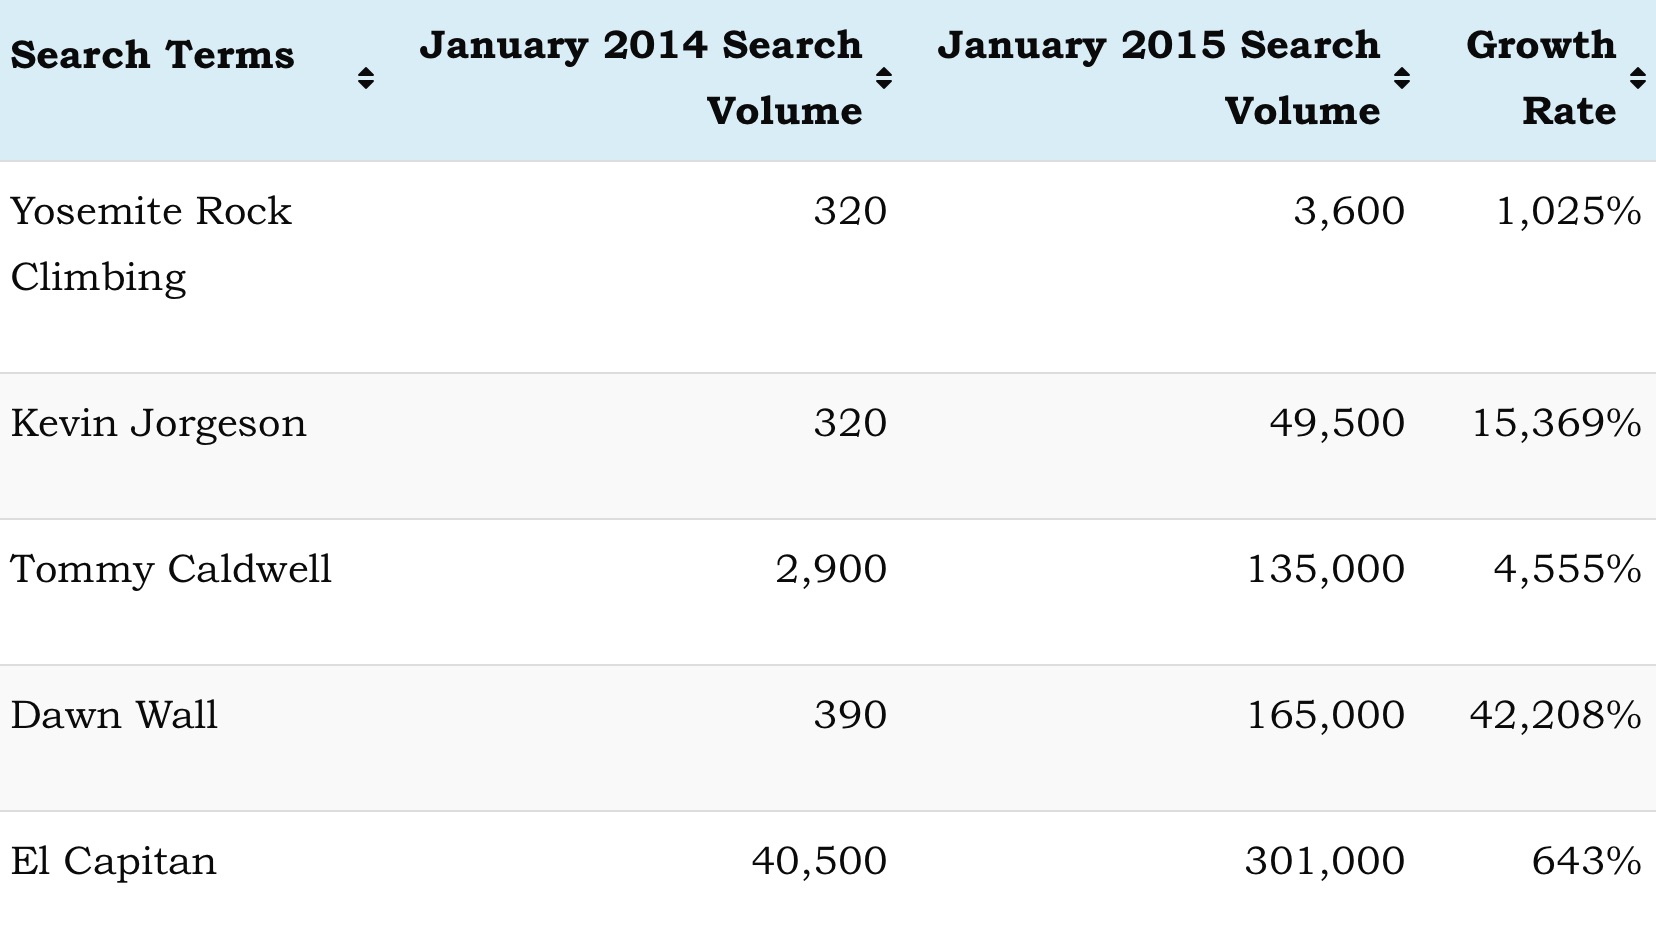The image size is (1656, 952).
Task: Select the 165,000 search volume cell
Action: pos(1326,715)
